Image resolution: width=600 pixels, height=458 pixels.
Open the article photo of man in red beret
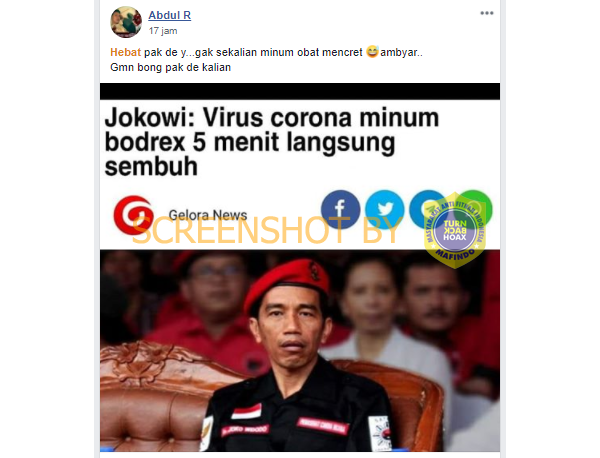[300, 350]
